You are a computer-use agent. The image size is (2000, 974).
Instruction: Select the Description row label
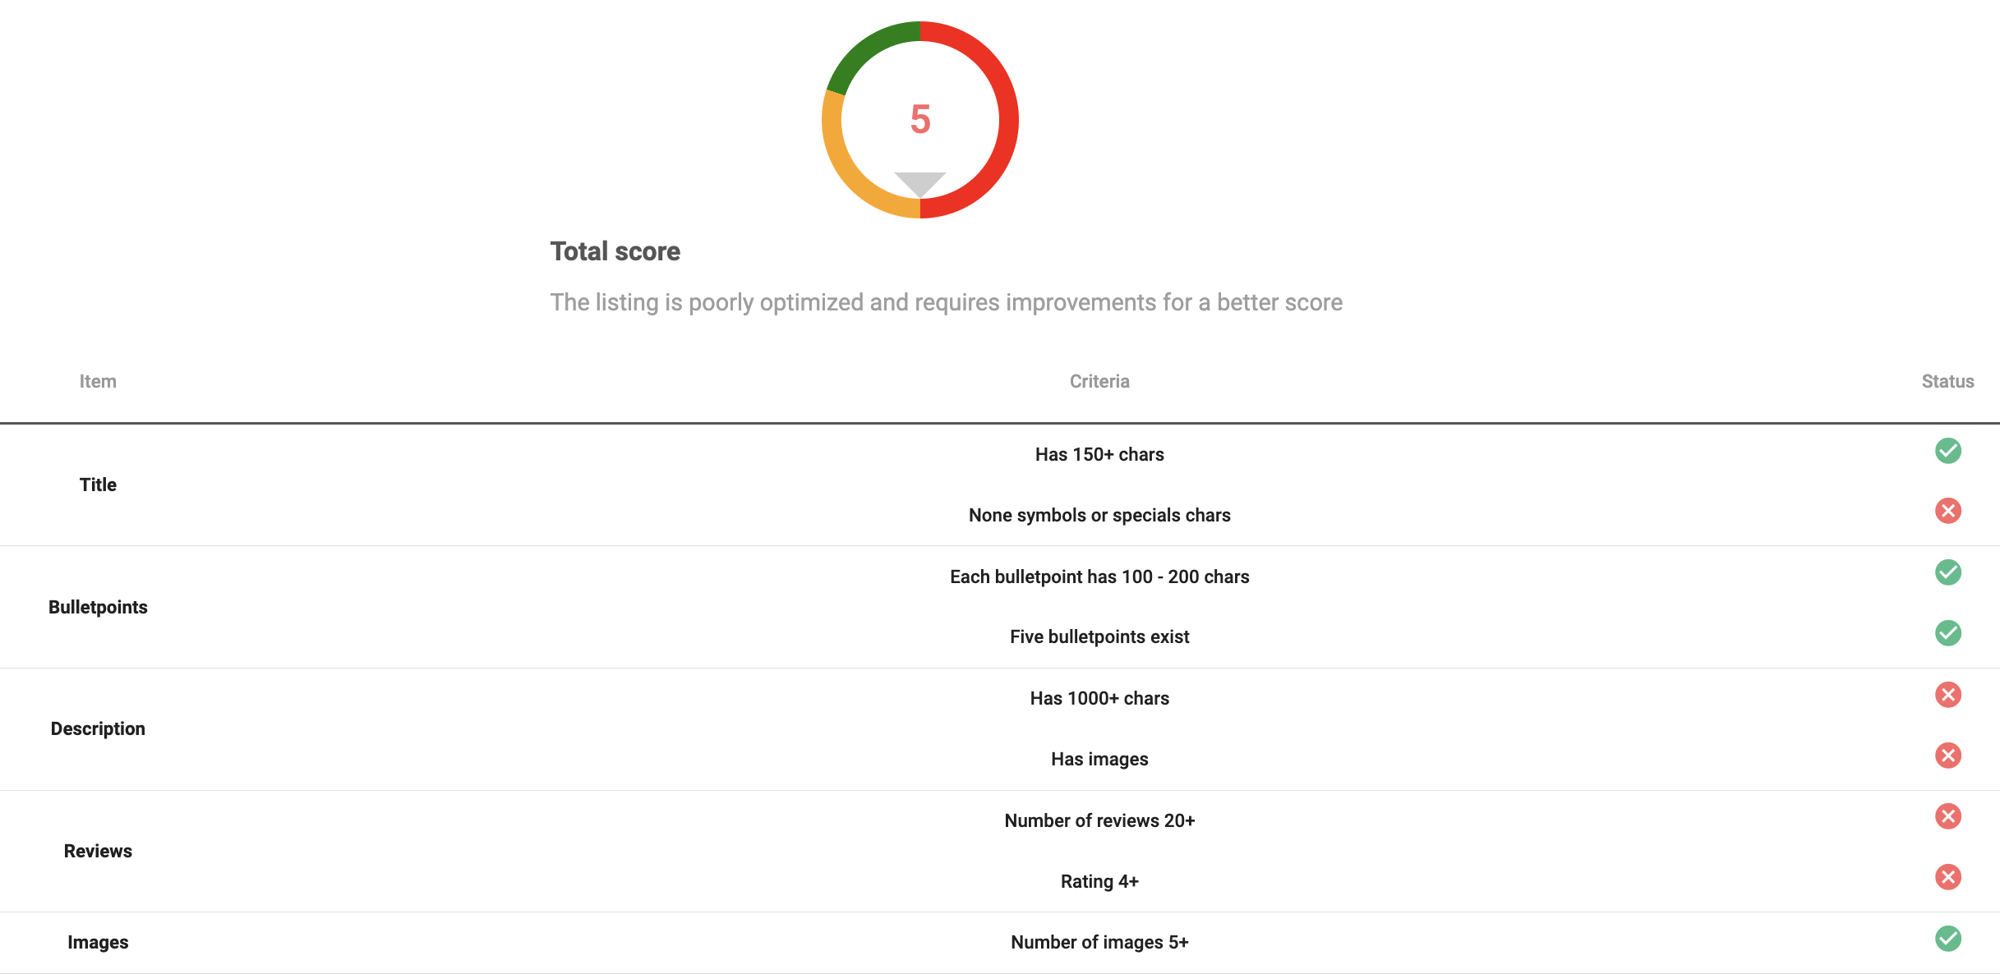(x=98, y=729)
